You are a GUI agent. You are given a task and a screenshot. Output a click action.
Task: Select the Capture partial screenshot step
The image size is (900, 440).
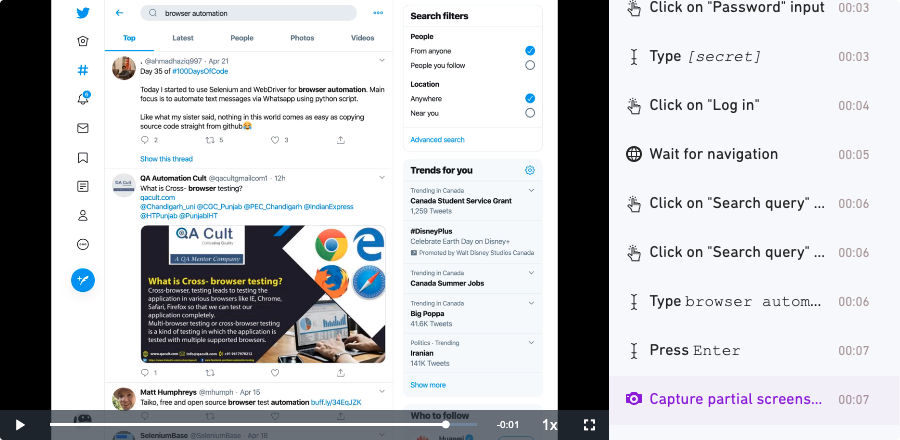coord(754,399)
